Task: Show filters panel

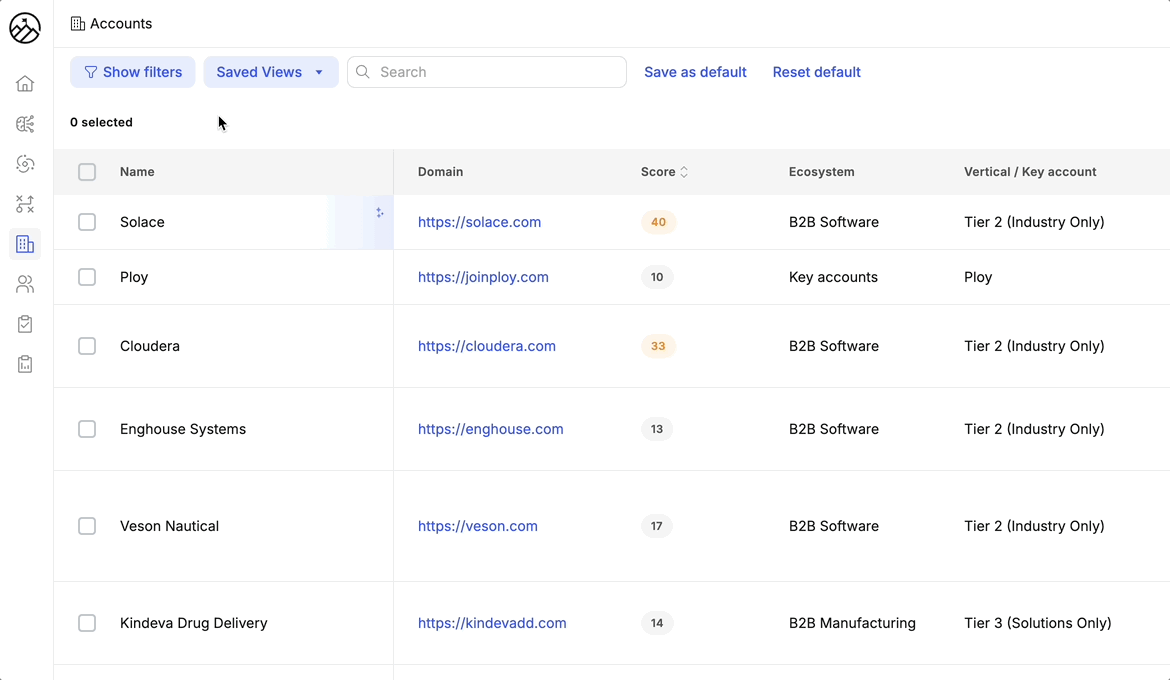Action: [x=133, y=72]
